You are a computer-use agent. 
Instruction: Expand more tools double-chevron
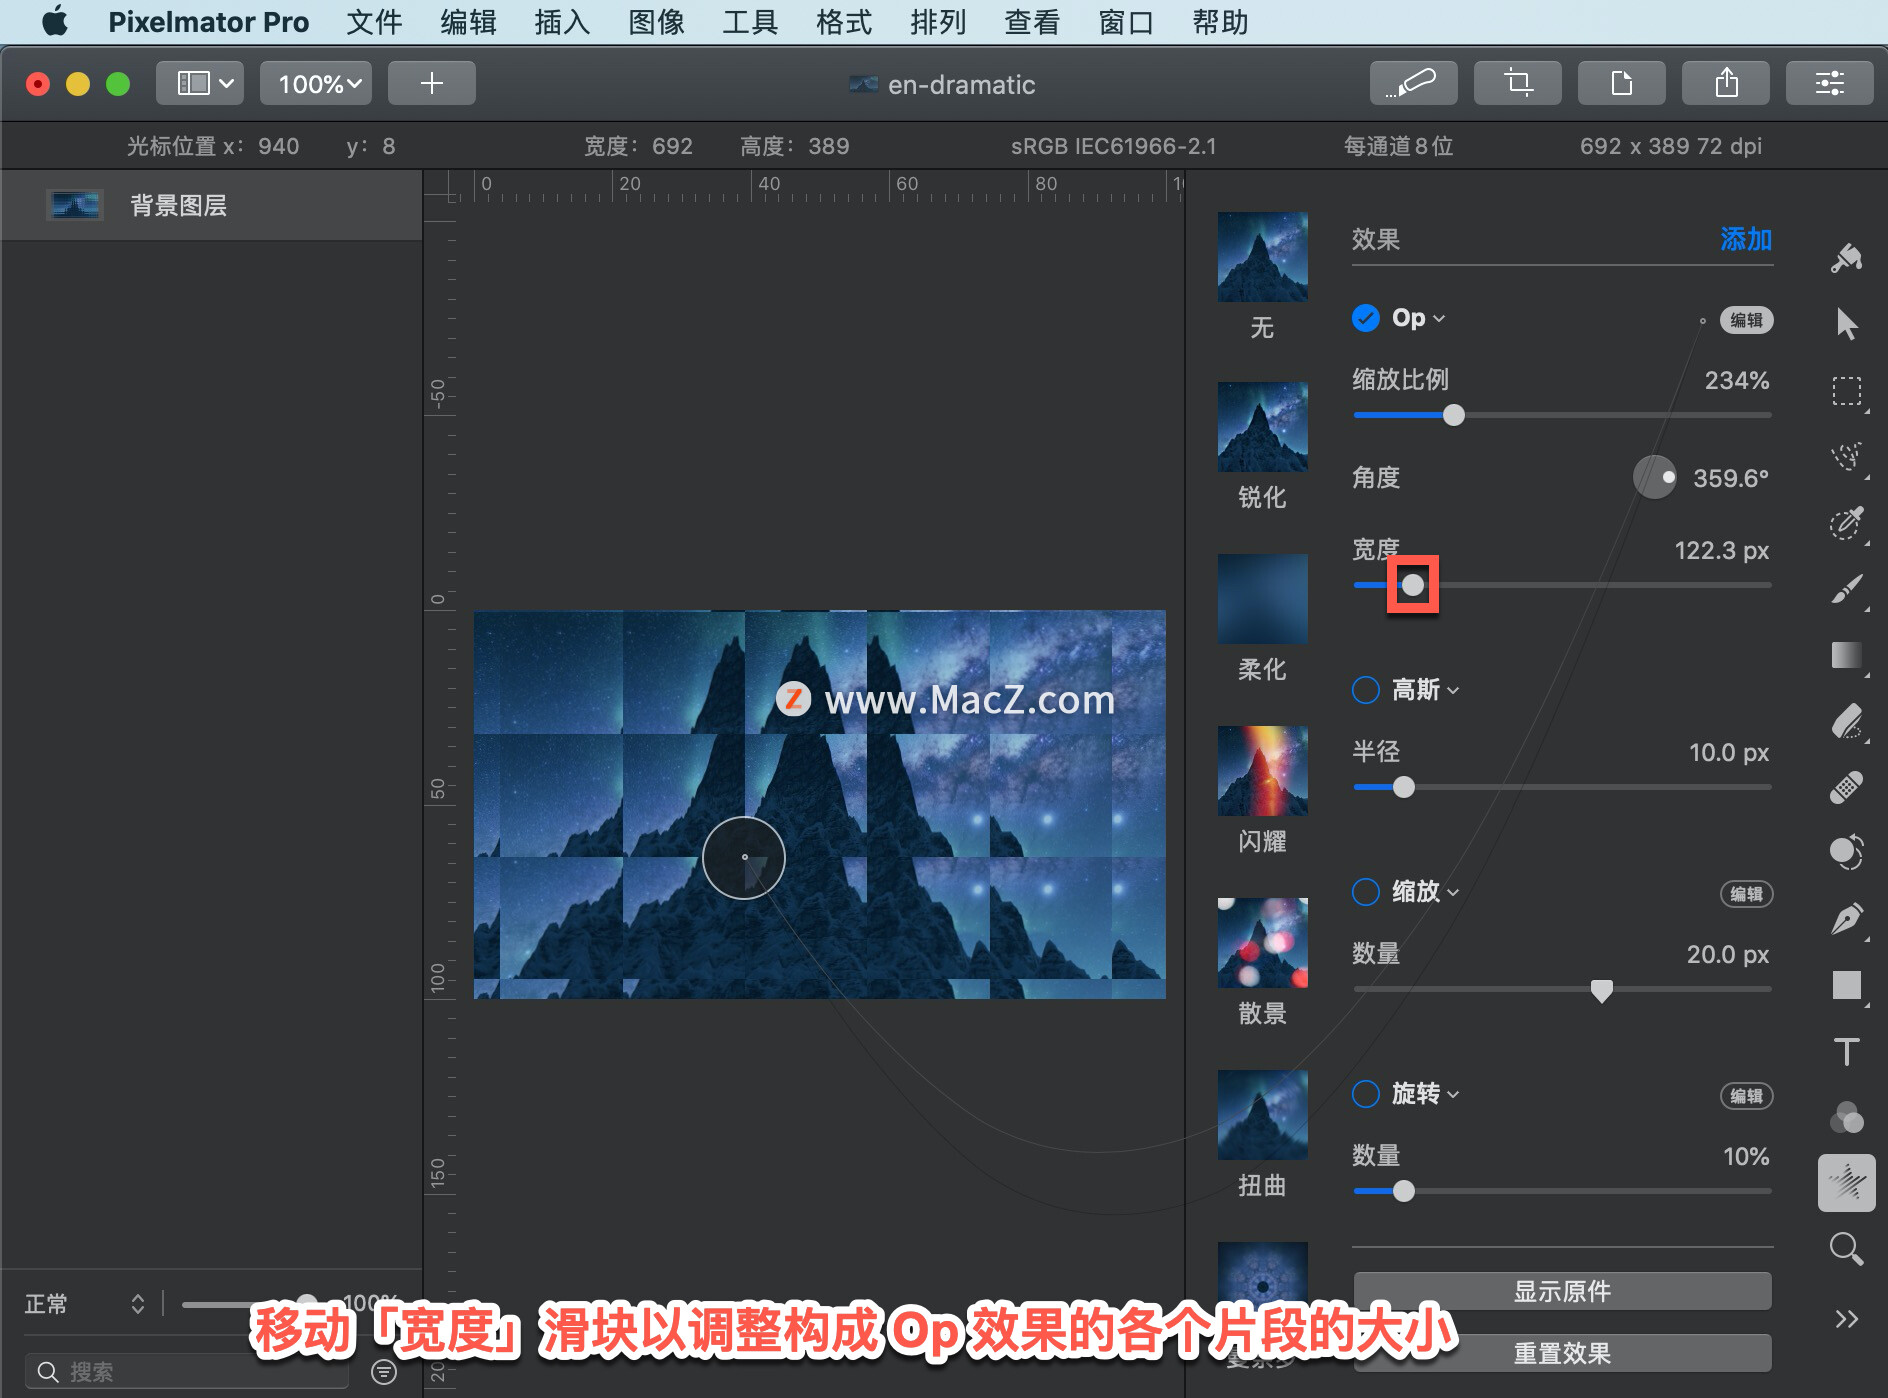1846,1319
